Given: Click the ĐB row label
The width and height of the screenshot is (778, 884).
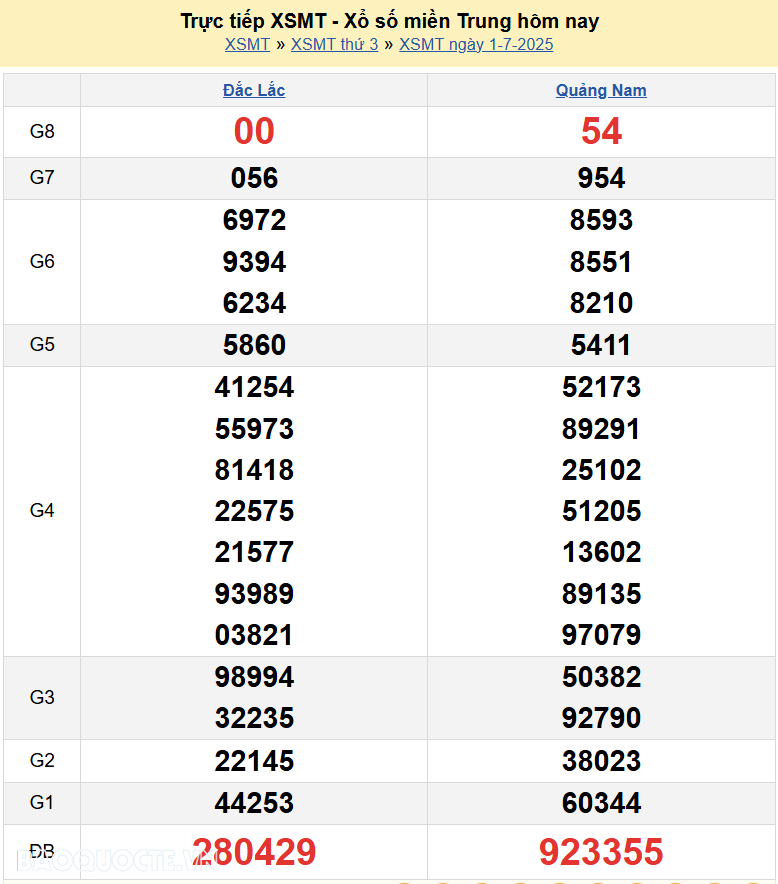Looking at the screenshot, I should [42, 851].
